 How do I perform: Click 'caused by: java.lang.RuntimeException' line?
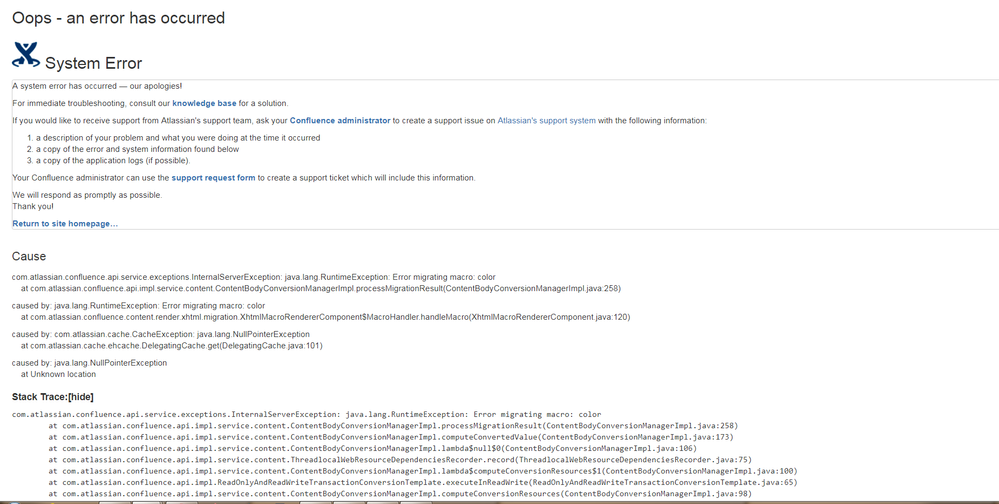click(x=138, y=306)
